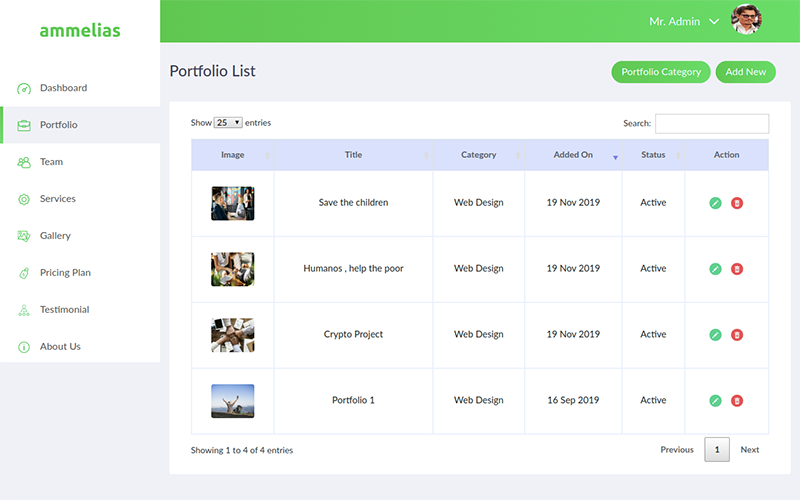The height and width of the screenshot is (500, 800).
Task: Edit the Crypto Project entry
Action: coord(715,335)
